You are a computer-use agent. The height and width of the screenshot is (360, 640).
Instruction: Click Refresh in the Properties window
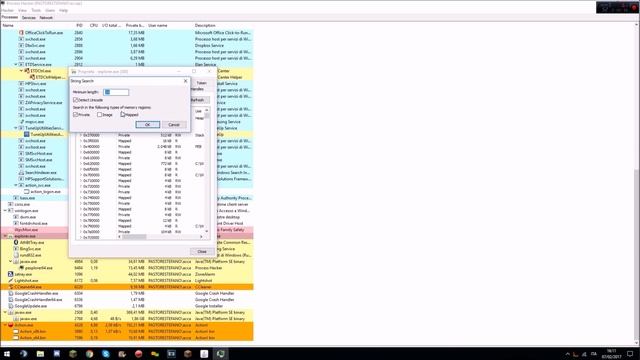198,100
